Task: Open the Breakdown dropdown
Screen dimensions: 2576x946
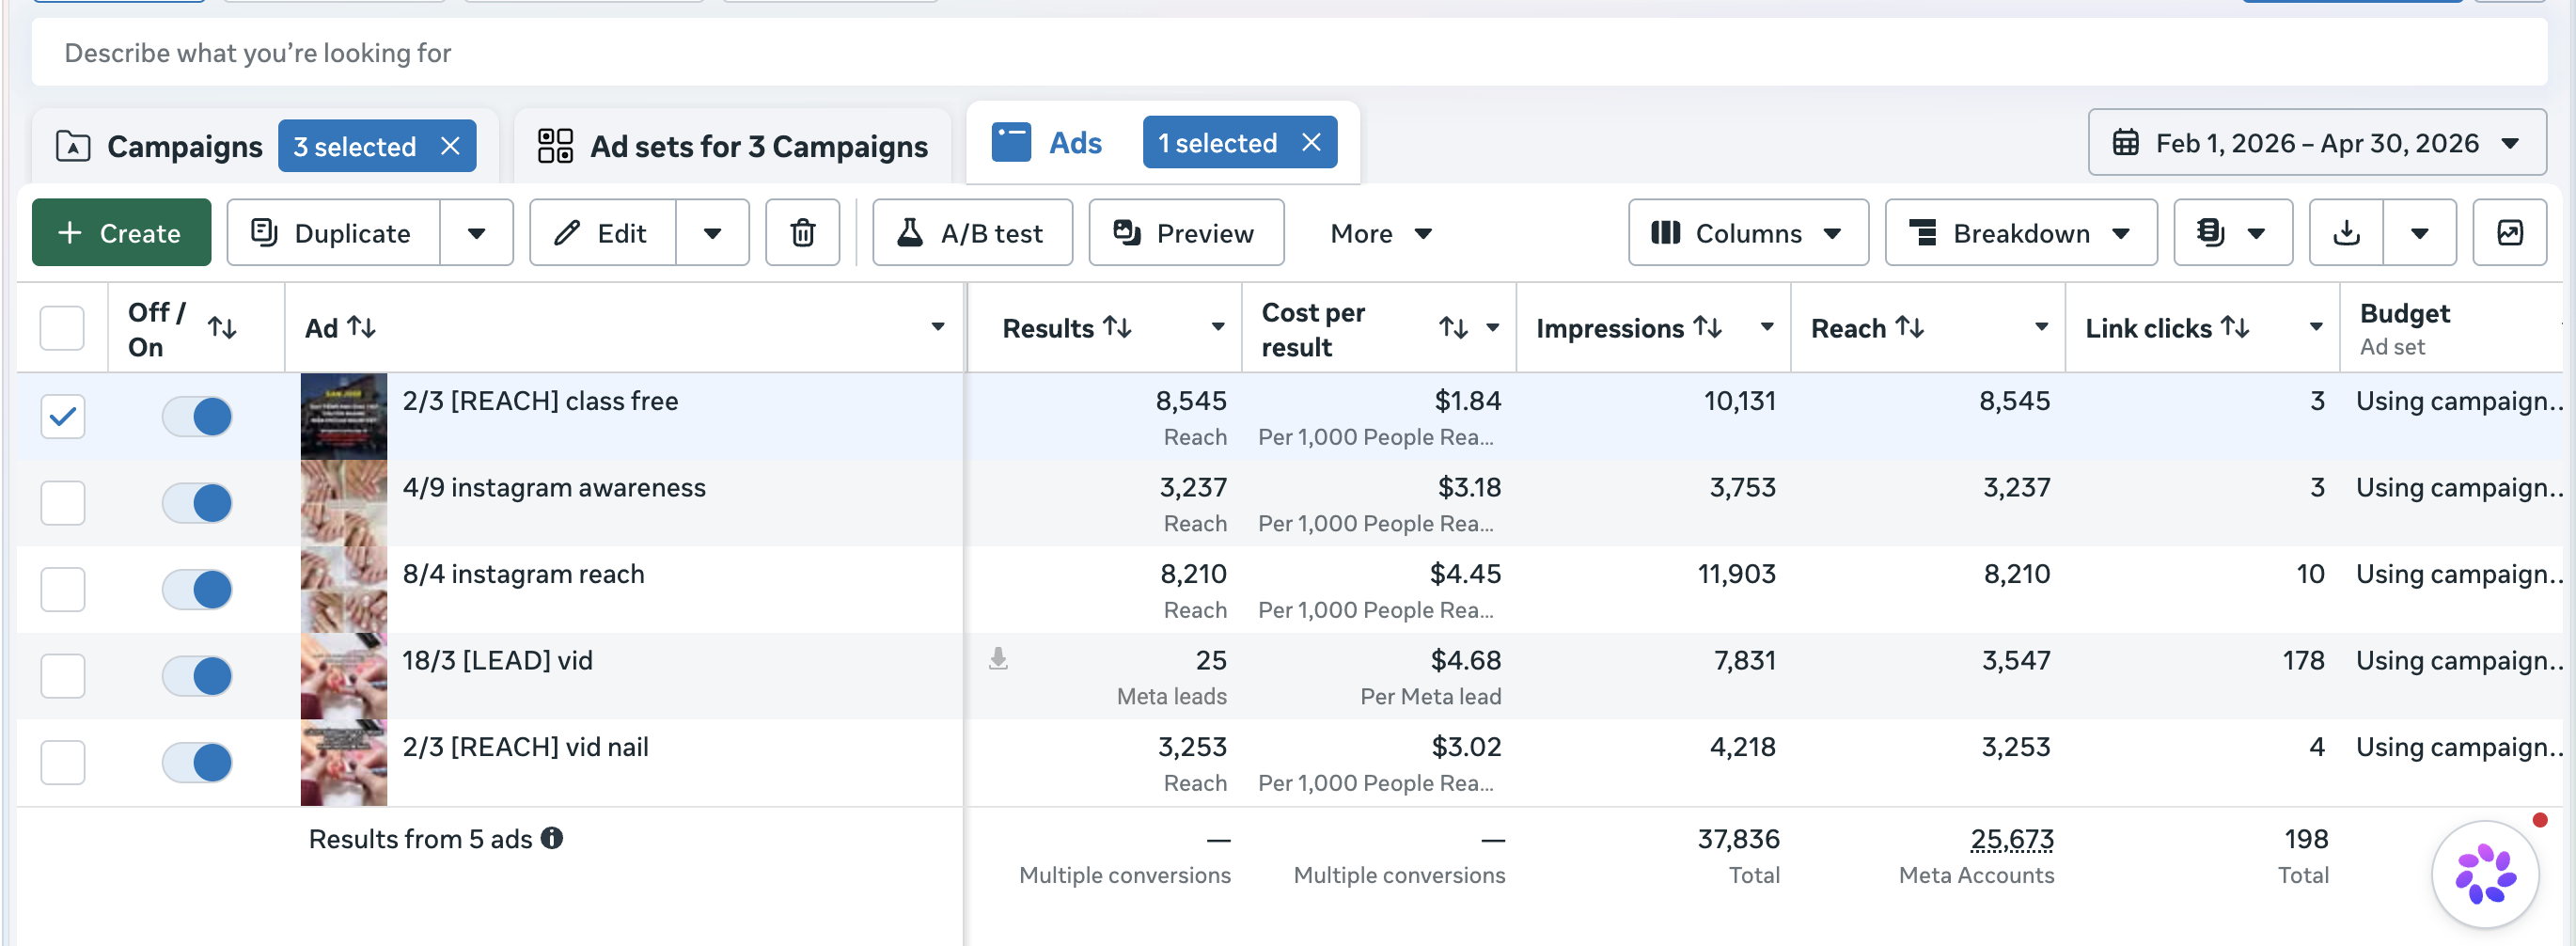Action: pos(2021,233)
